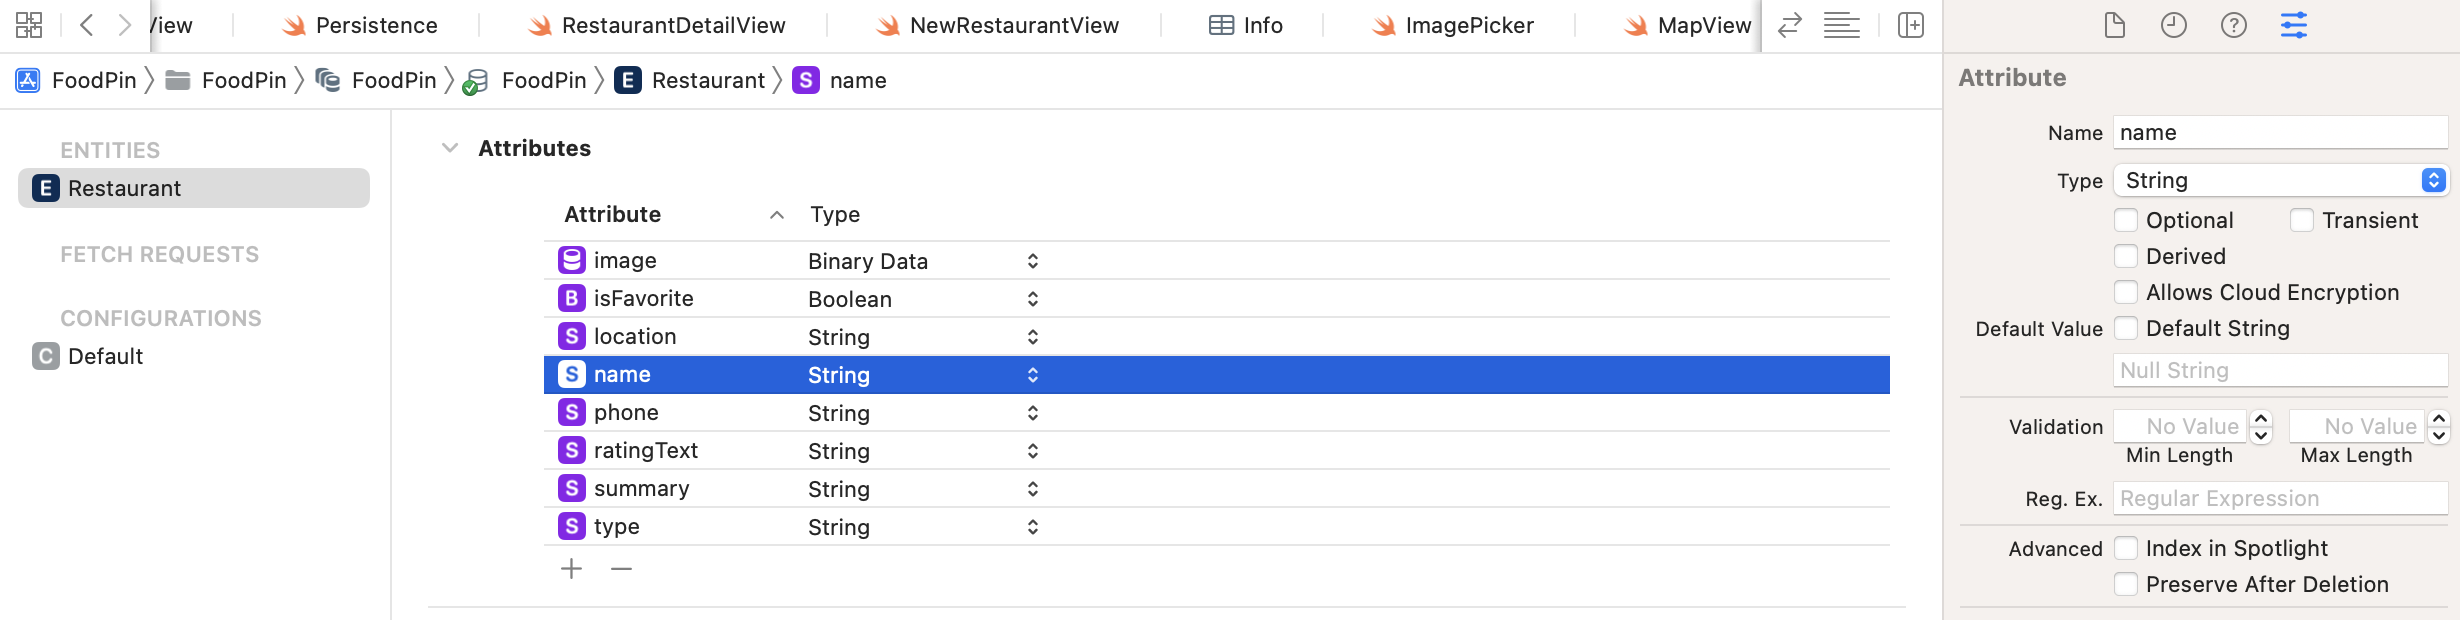Switch to the Persistence tab
The image size is (2460, 620).
point(375,25)
